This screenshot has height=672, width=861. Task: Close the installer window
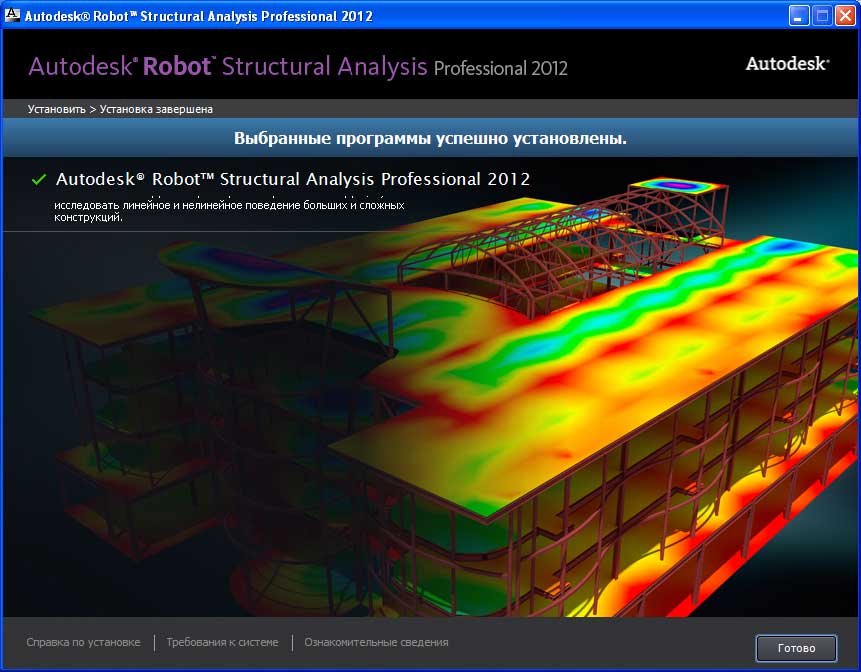845,16
